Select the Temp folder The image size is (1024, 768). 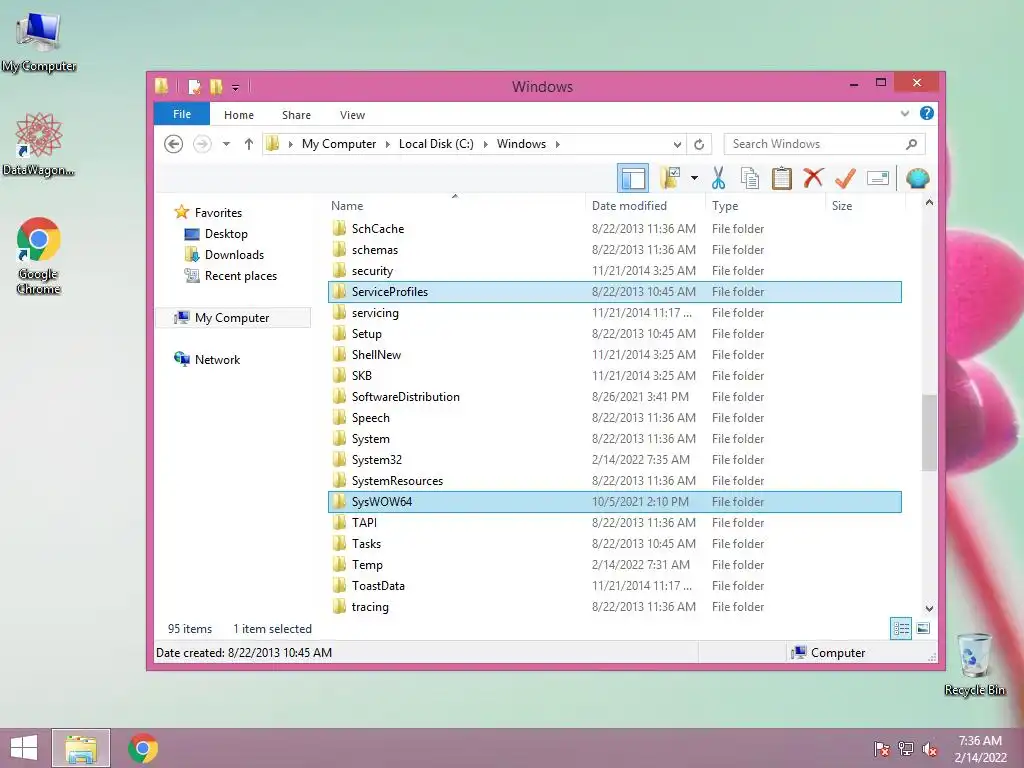click(x=366, y=565)
